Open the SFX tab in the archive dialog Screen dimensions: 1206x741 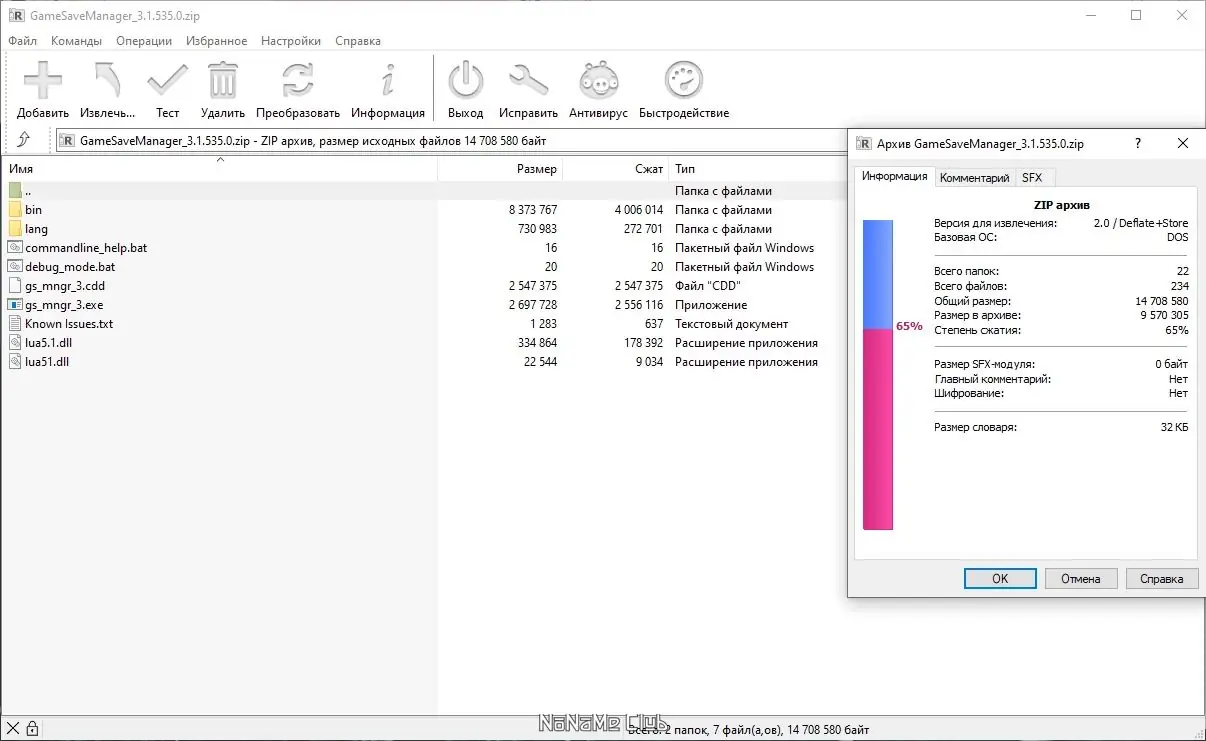[1034, 177]
